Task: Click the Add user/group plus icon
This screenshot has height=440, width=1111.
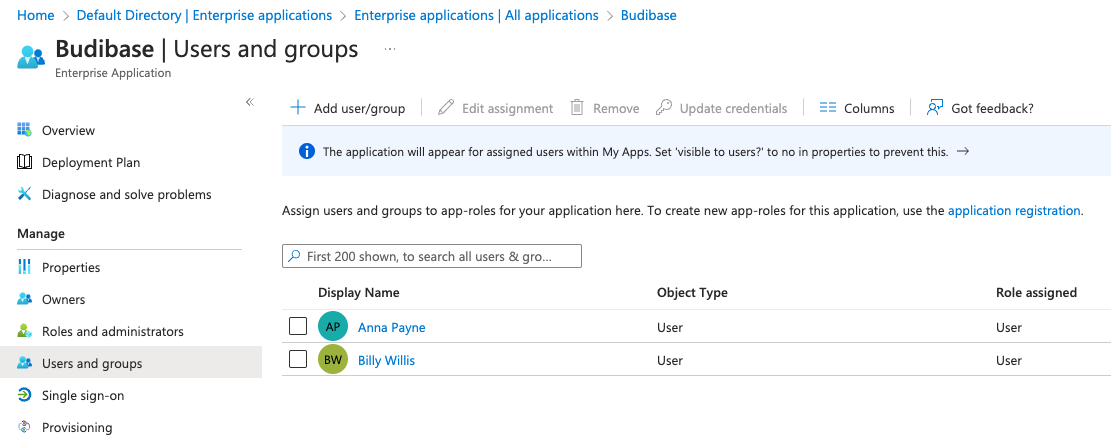Action: (297, 107)
